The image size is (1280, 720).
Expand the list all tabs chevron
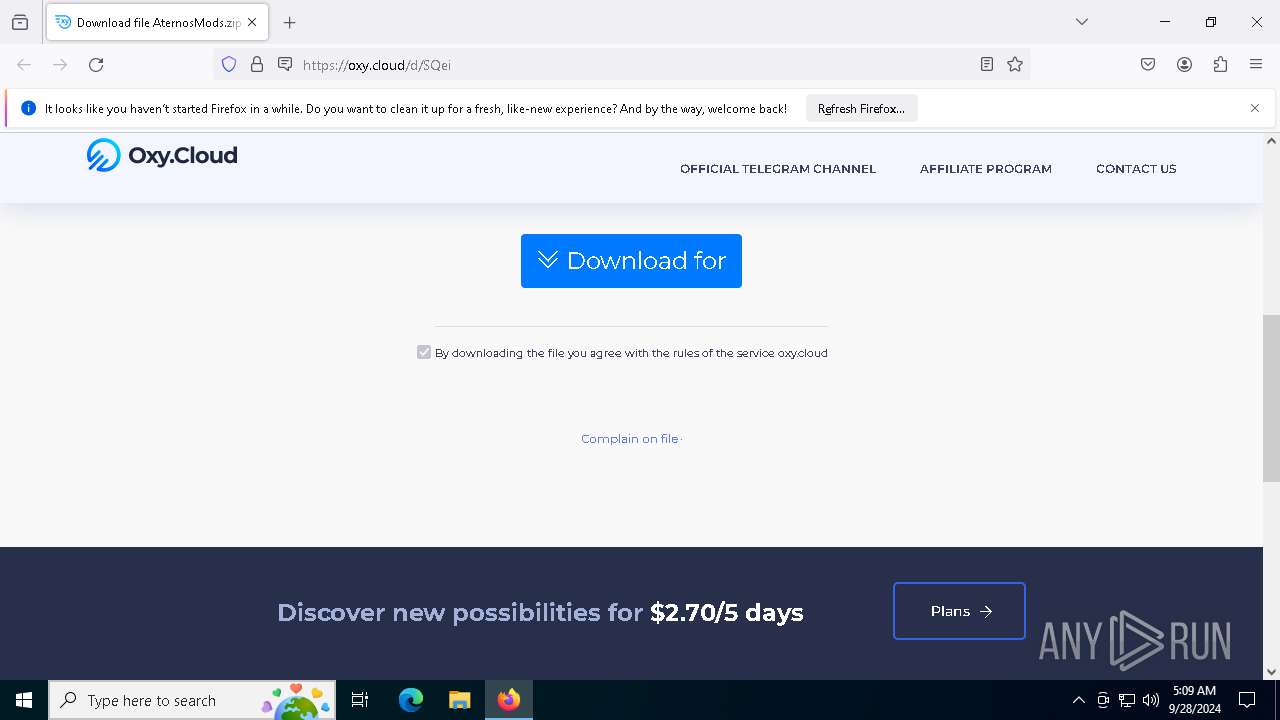click(x=1082, y=22)
